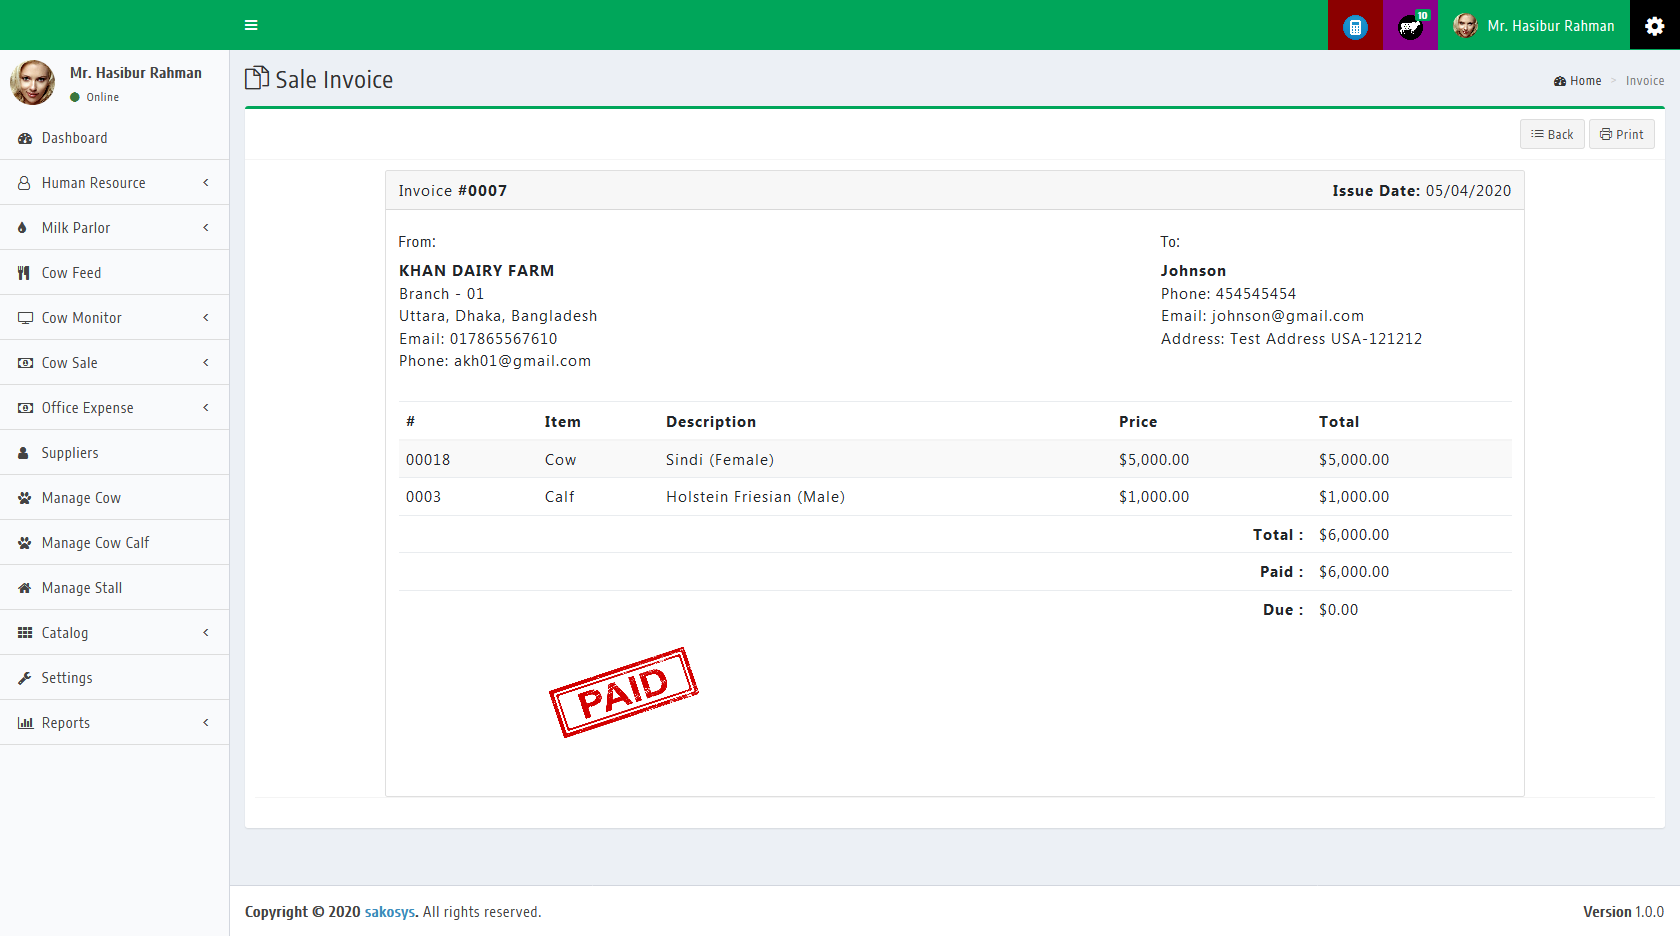Viewport: 1680px width, 936px height.
Task: Click the Settings wrench icon in sidebar
Action: 25,678
